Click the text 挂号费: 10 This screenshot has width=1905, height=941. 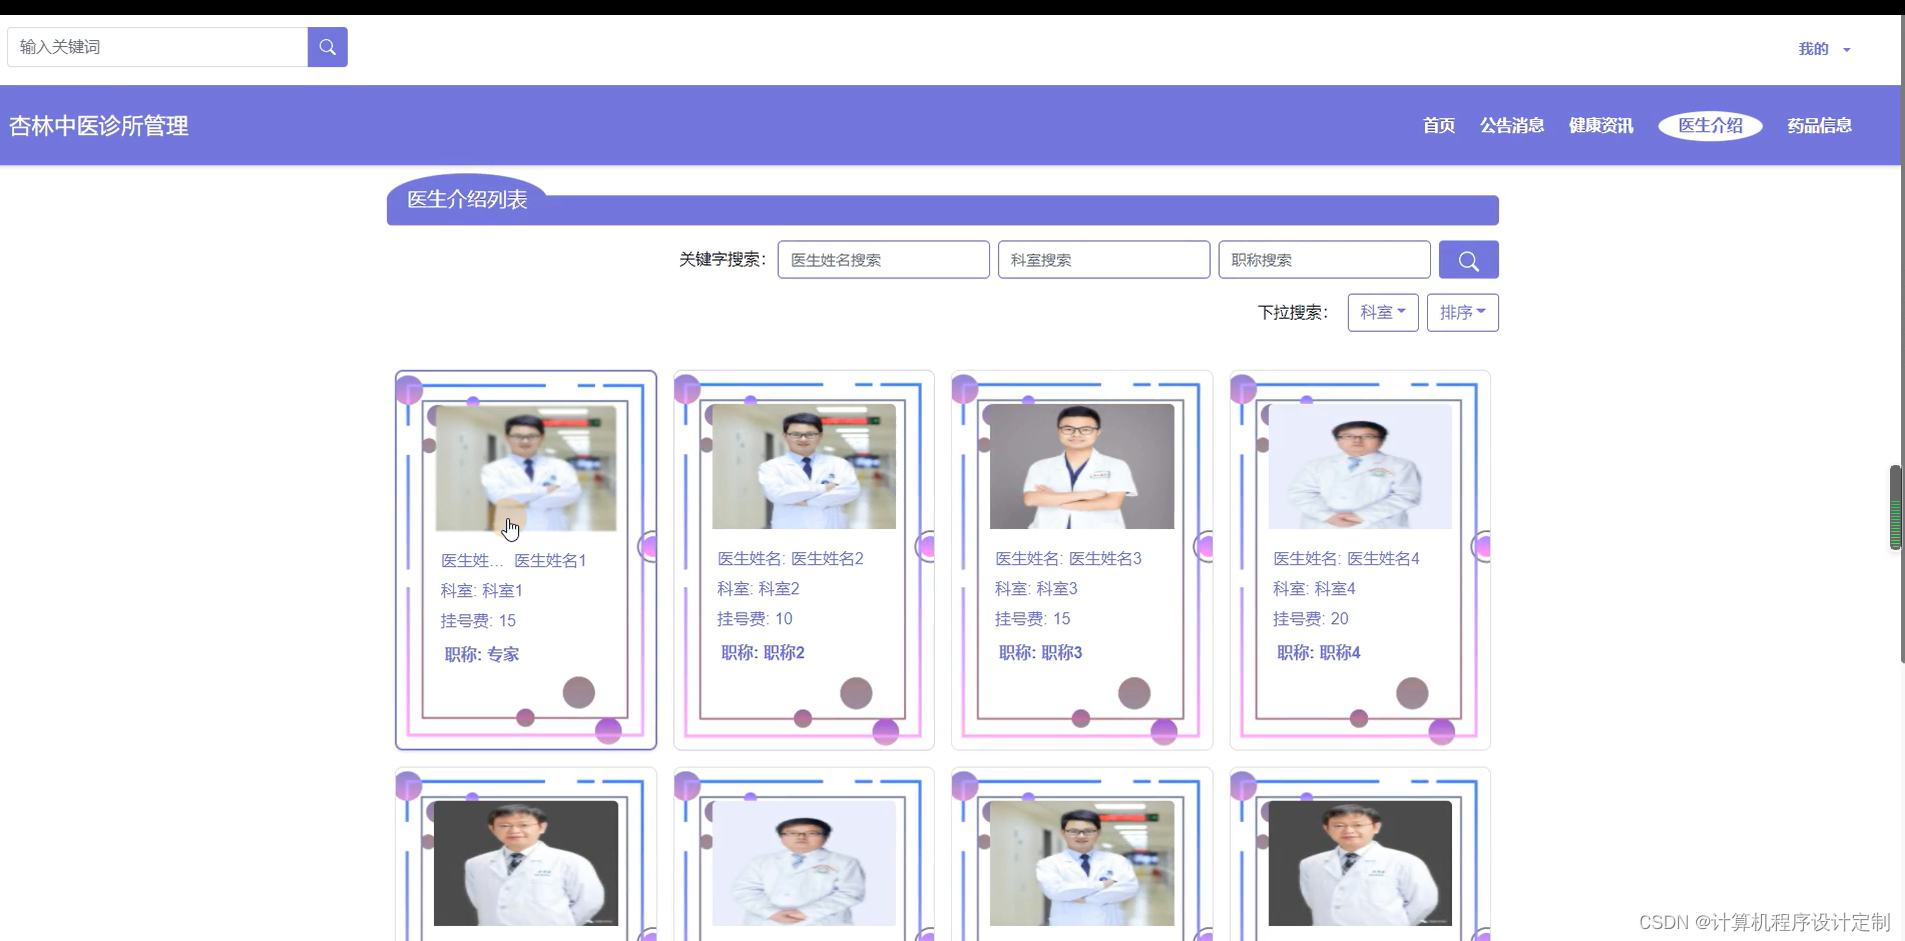(x=755, y=619)
